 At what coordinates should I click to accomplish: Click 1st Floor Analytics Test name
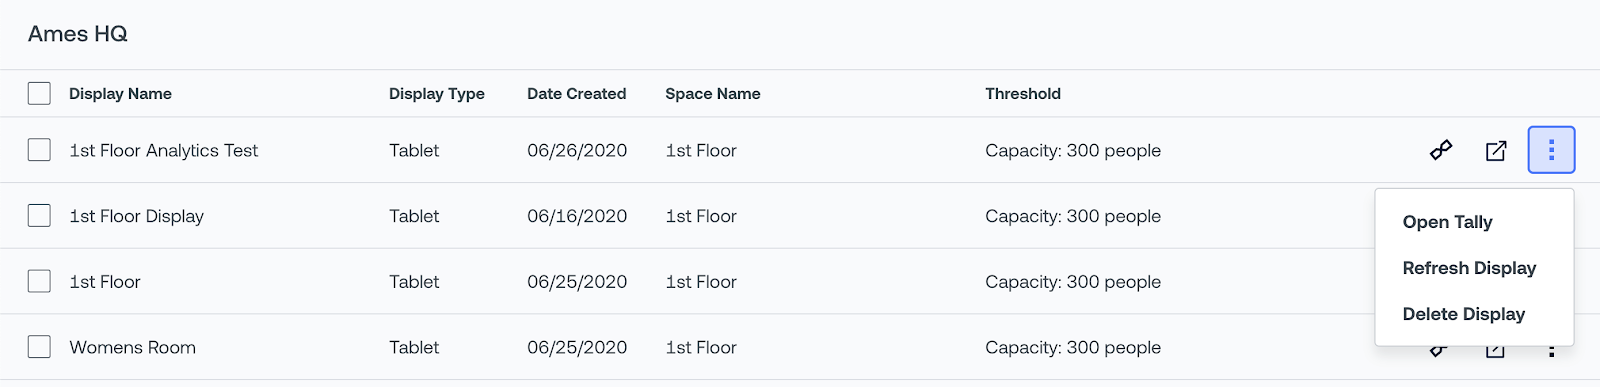click(x=163, y=151)
